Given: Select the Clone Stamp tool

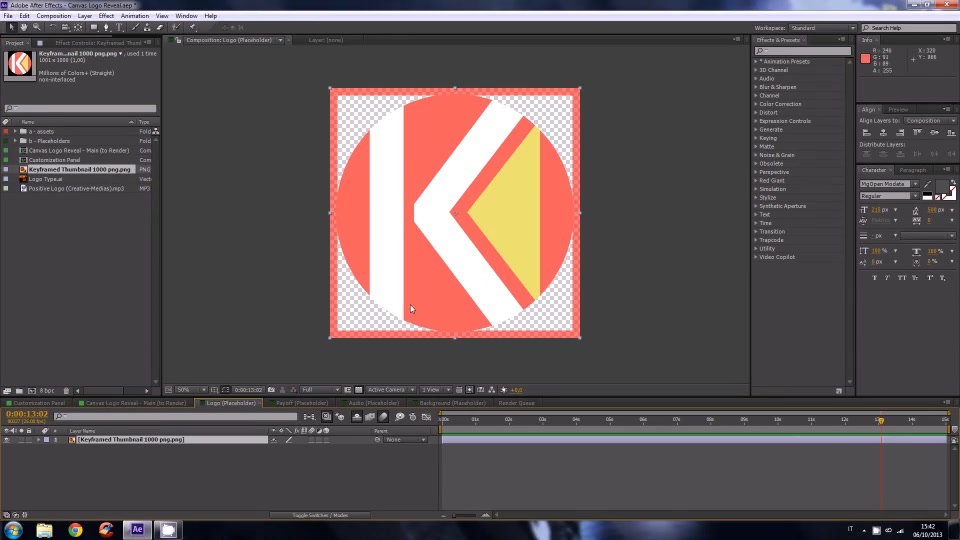Looking at the screenshot, I should [x=147, y=28].
